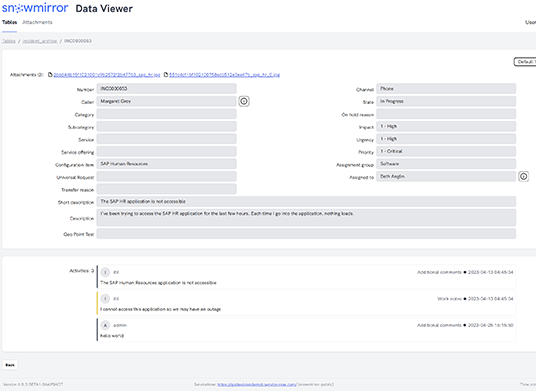Screen dimensions: 536x391
Task: Click the empty Service offering field
Action: coord(166,151)
